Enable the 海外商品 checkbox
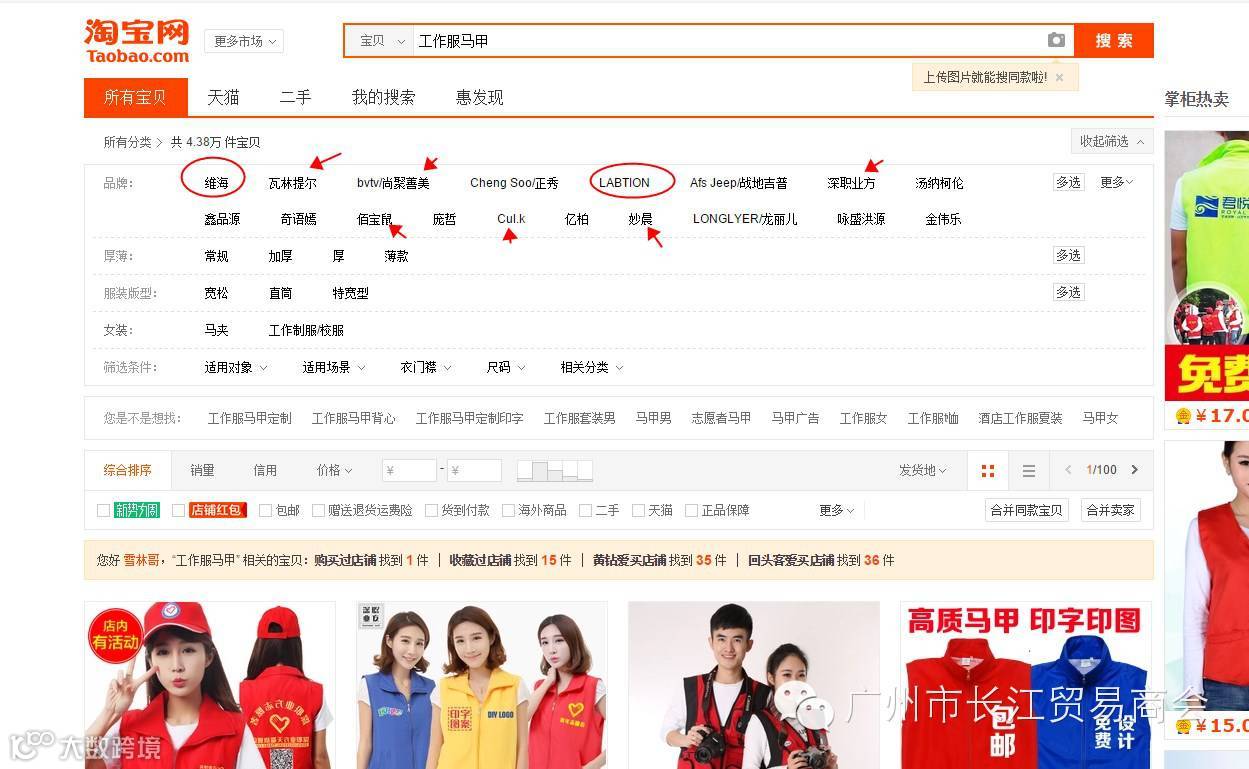1249x769 pixels. coord(508,510)
